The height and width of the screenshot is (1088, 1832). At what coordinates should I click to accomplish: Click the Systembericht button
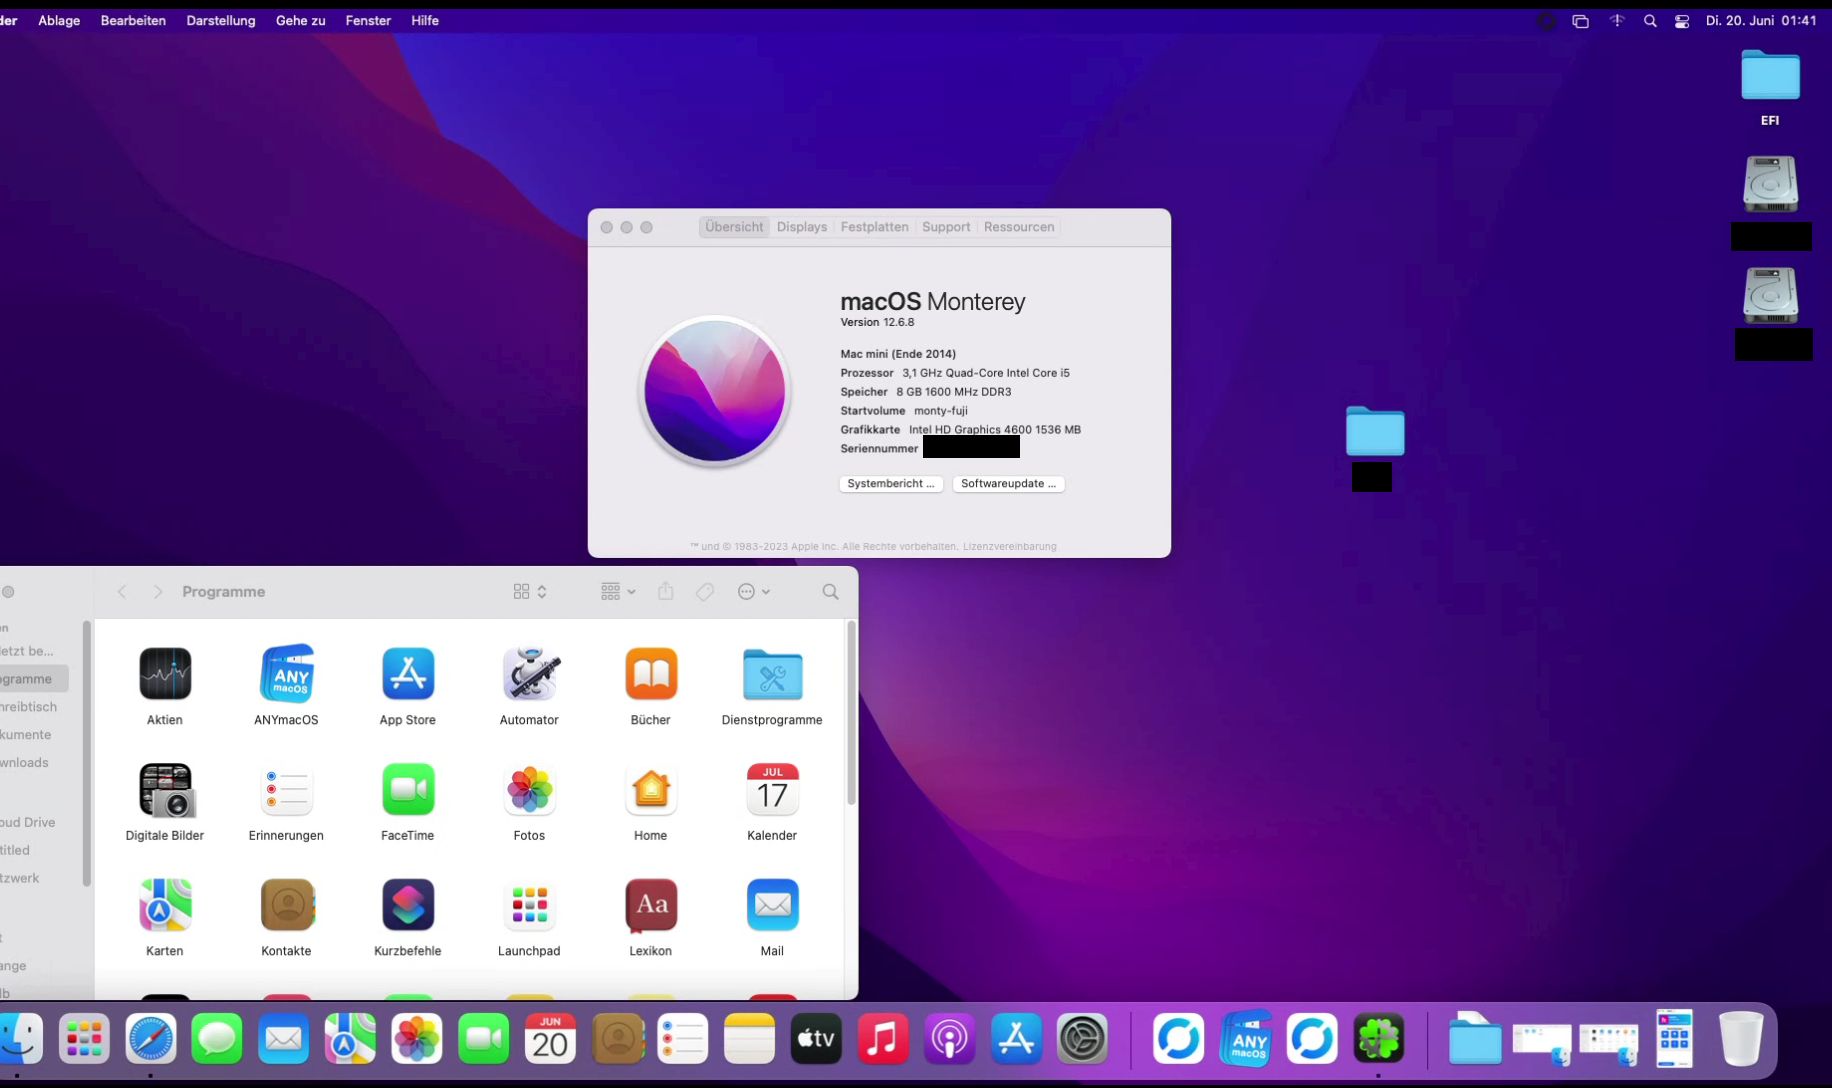point(890,484)
